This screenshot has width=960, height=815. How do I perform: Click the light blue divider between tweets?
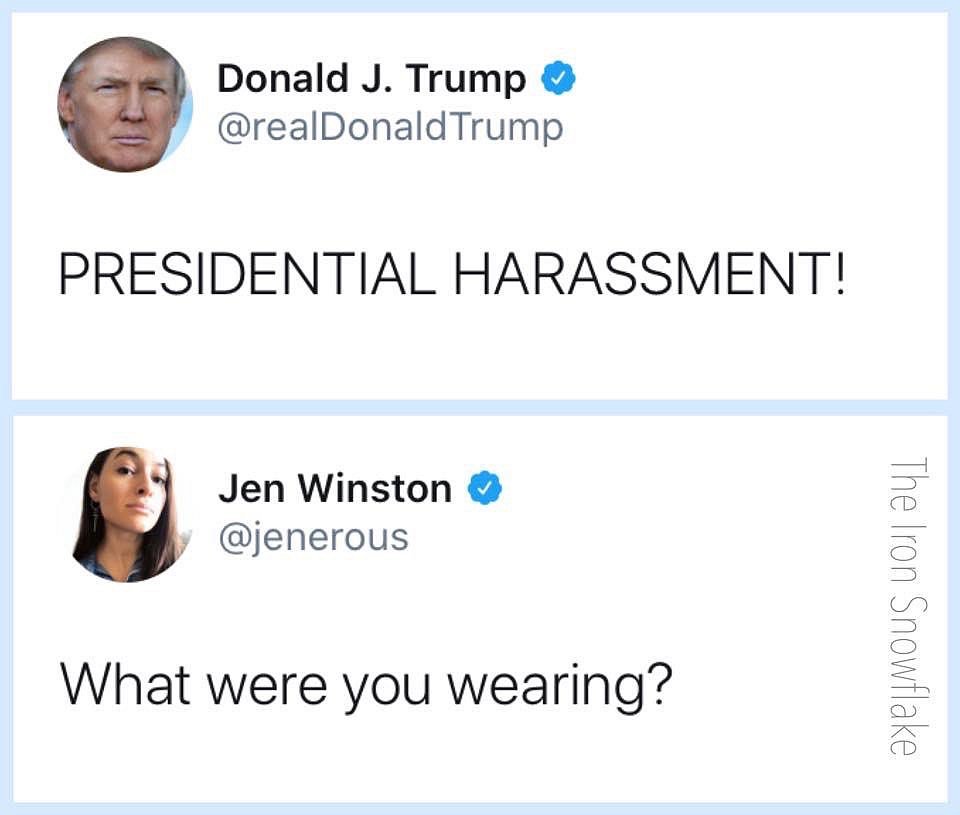[x=480, y=407]
